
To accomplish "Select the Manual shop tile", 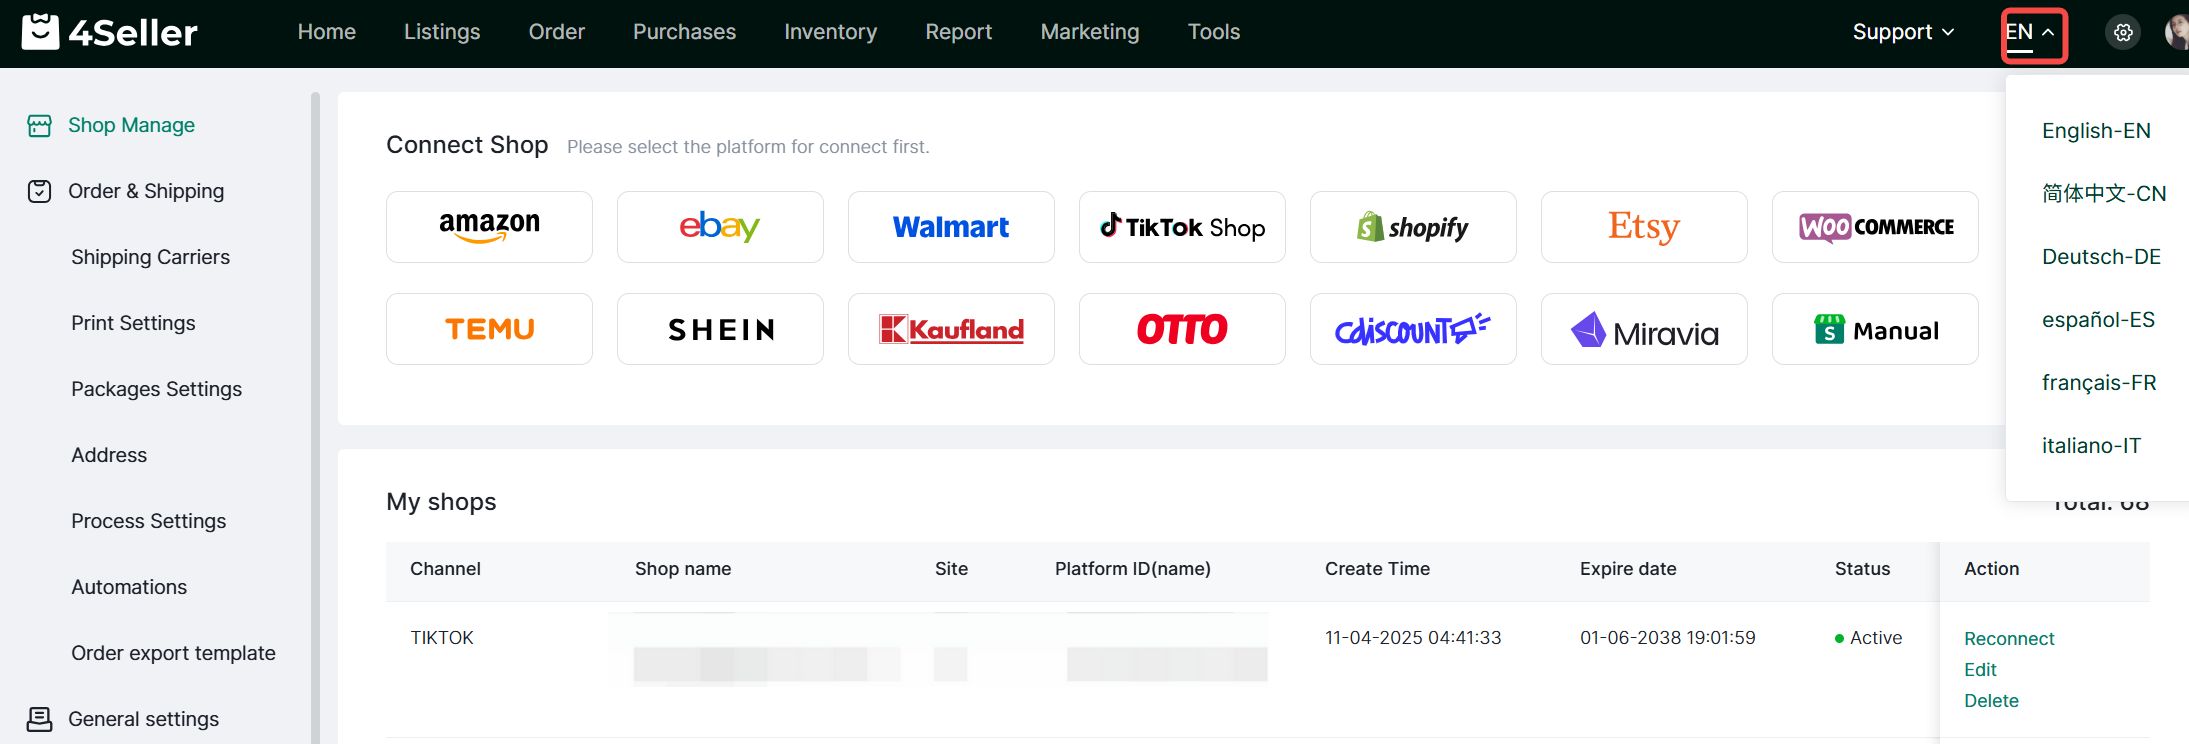I will [1875, 329].
